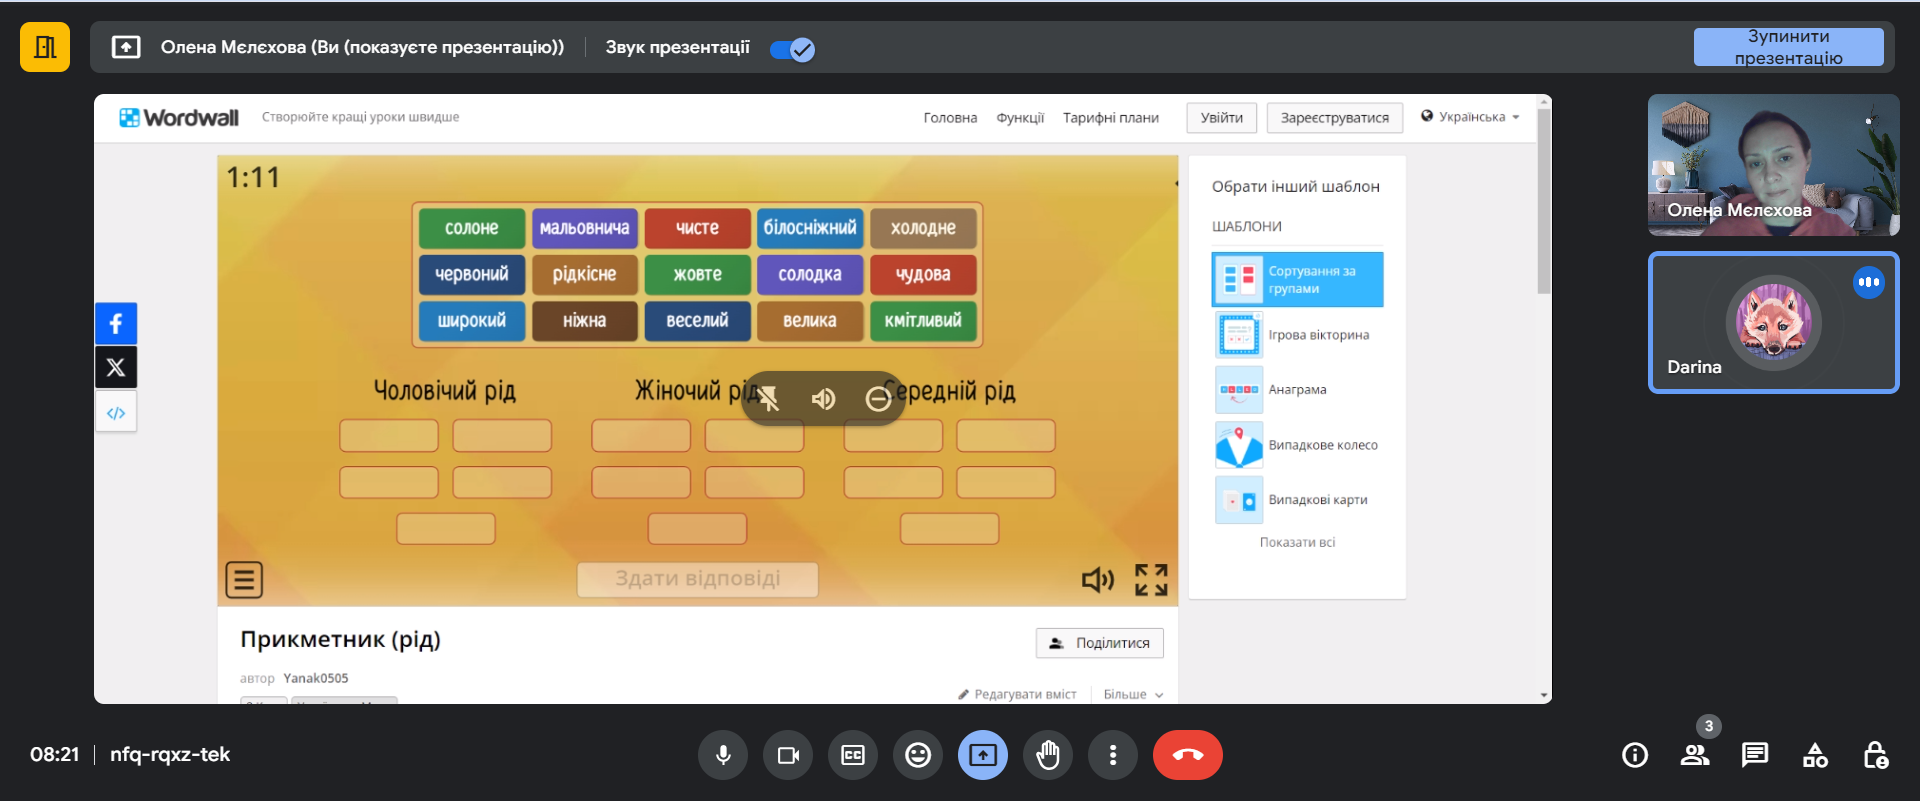The height and width of the screenshot is (801, 1920).
Task: Expand the Більше dropdown
Action: 1133,694
